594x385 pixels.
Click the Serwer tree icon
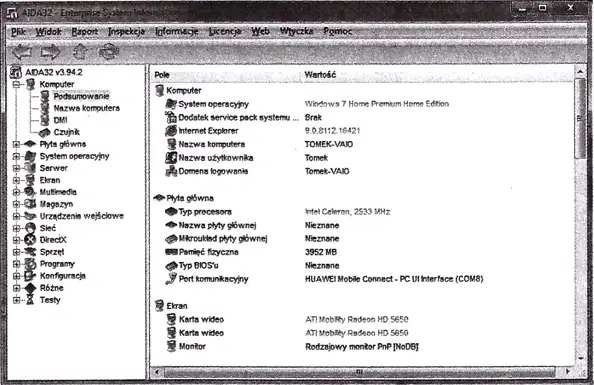click(30, 168)
